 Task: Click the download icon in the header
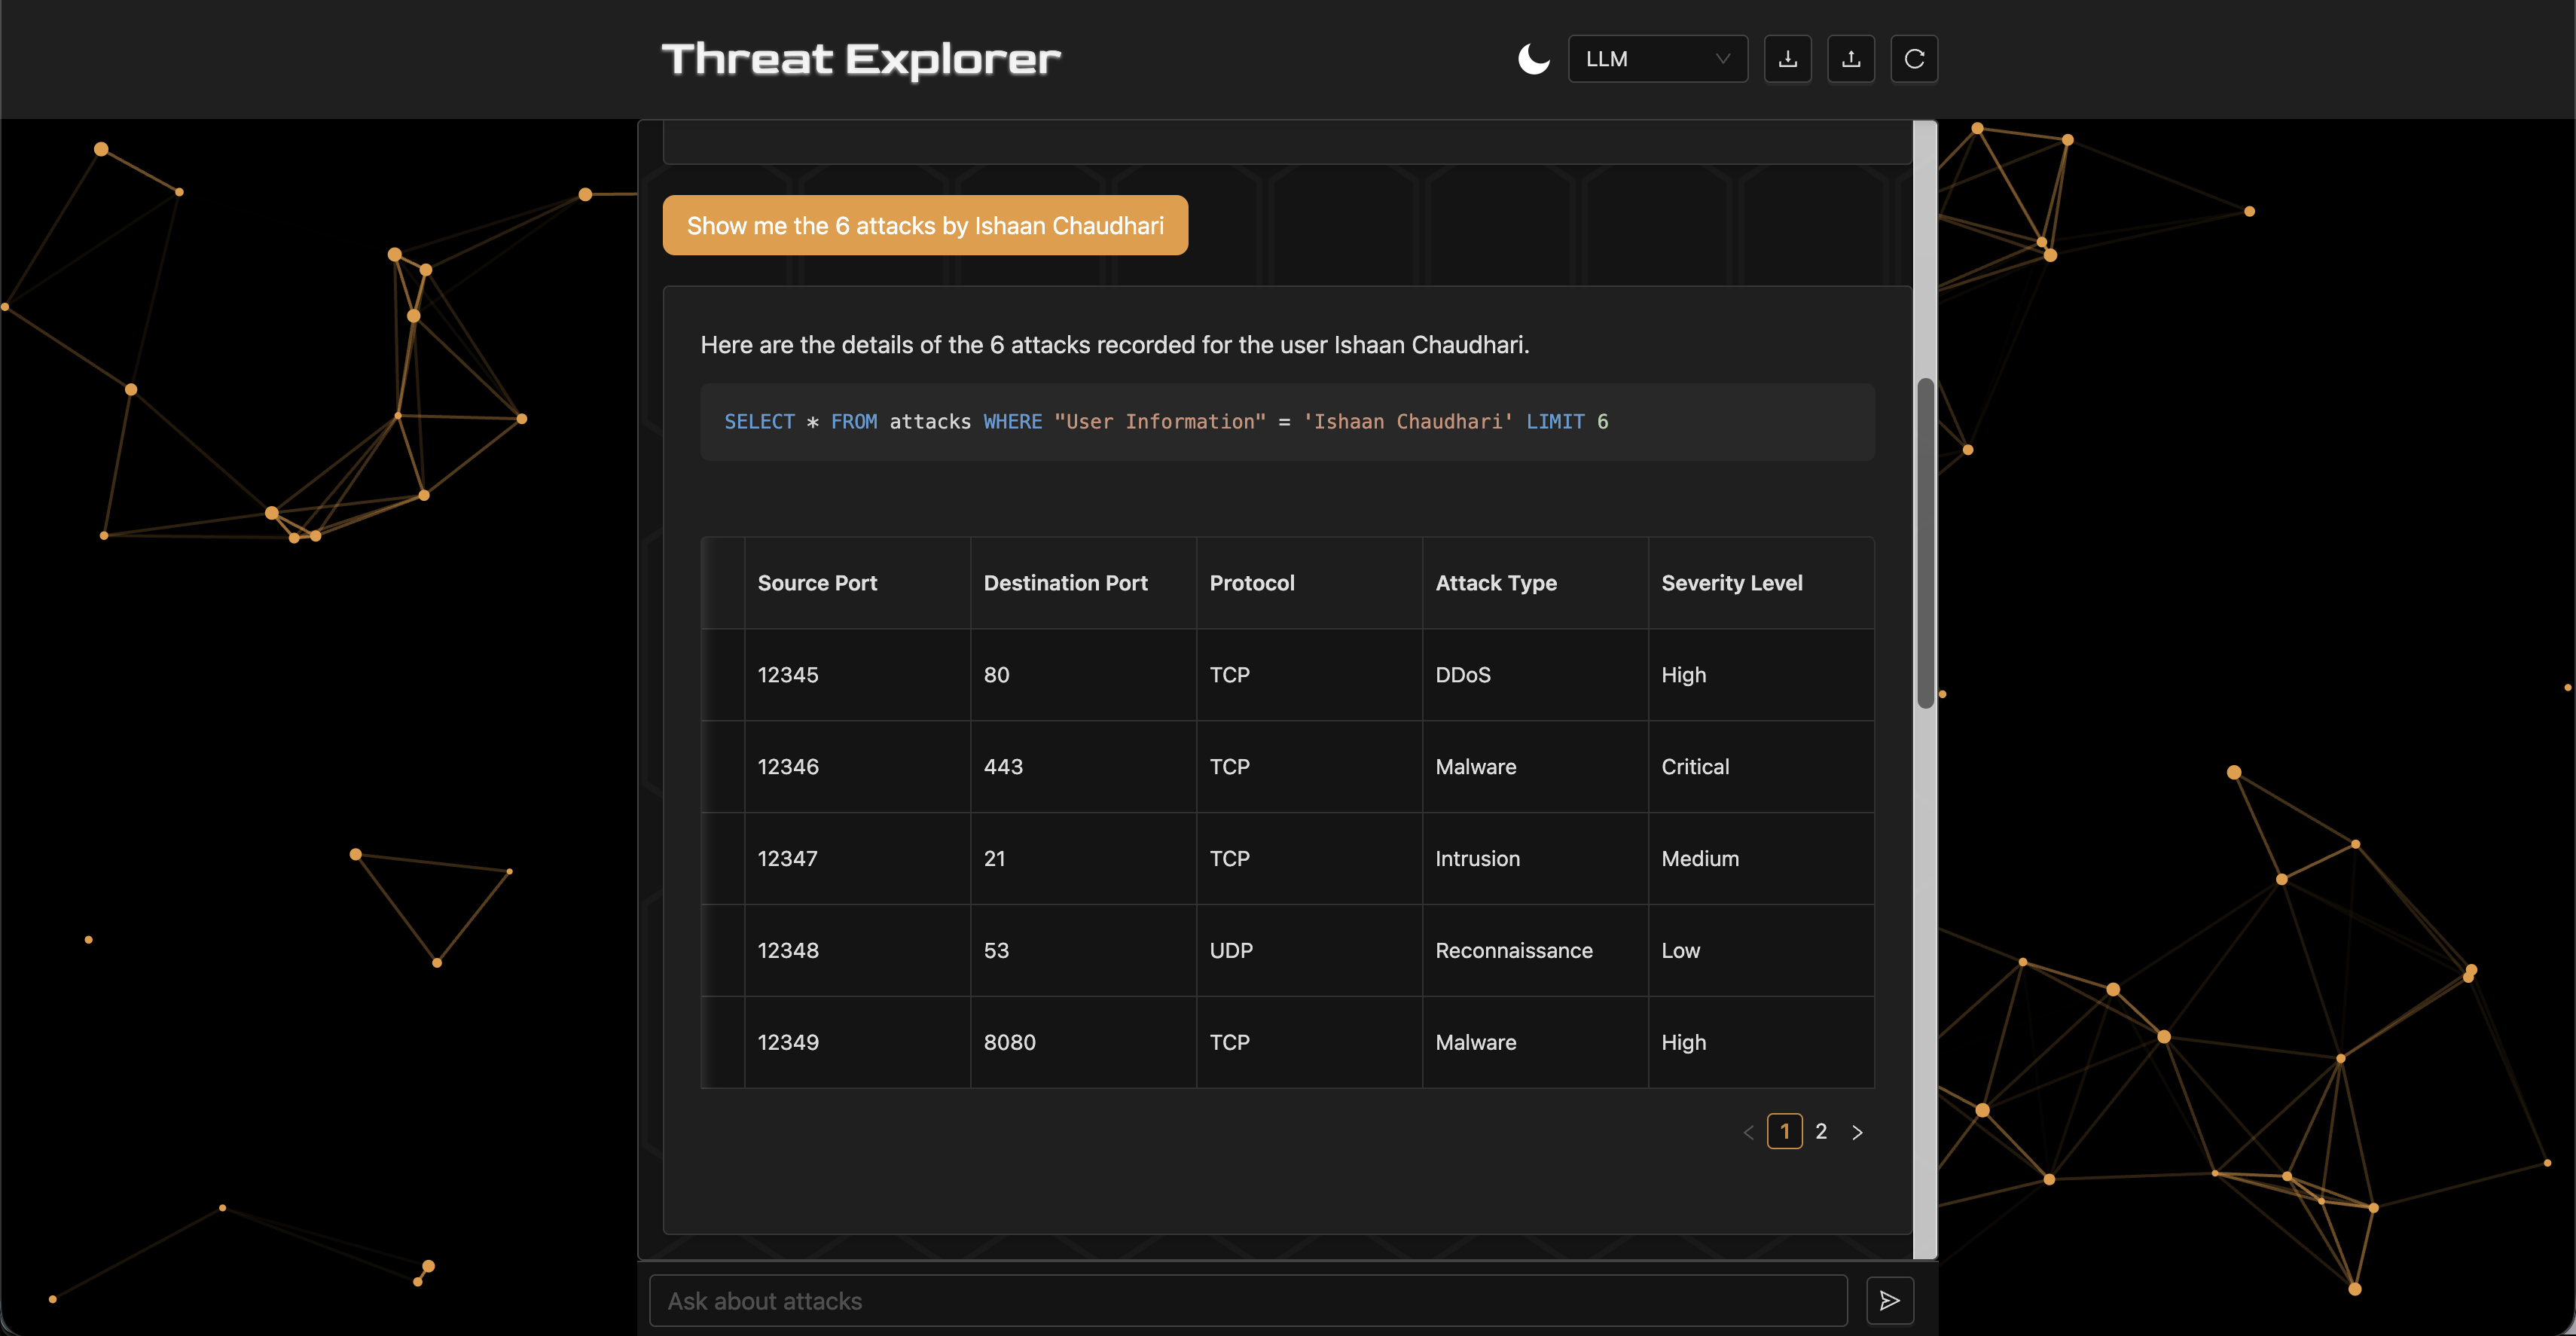click(1789, 58)
